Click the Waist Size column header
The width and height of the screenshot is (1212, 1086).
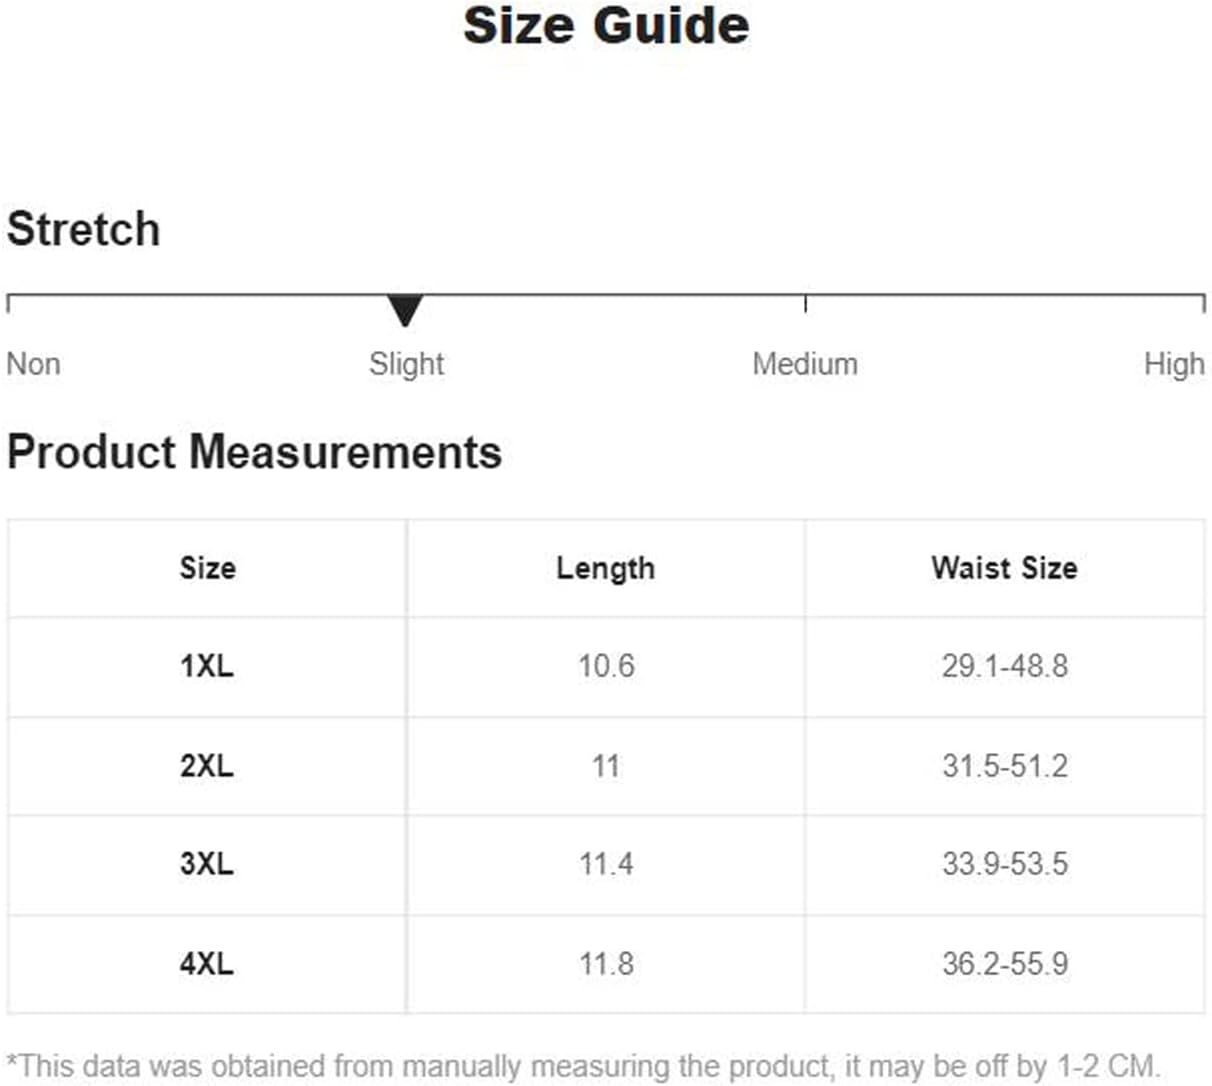(1004, 568)
